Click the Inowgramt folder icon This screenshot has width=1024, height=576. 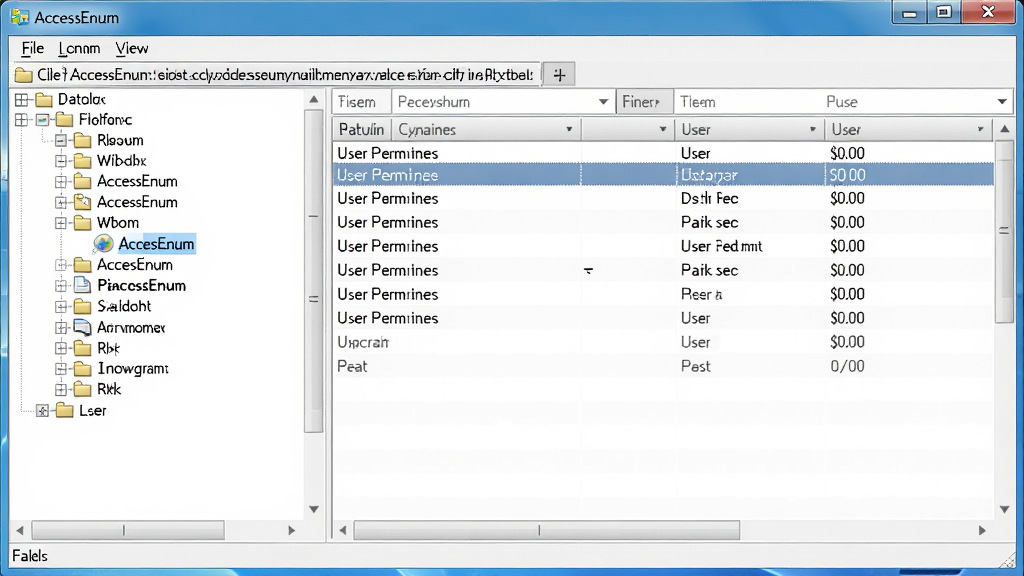click(82, 369)
